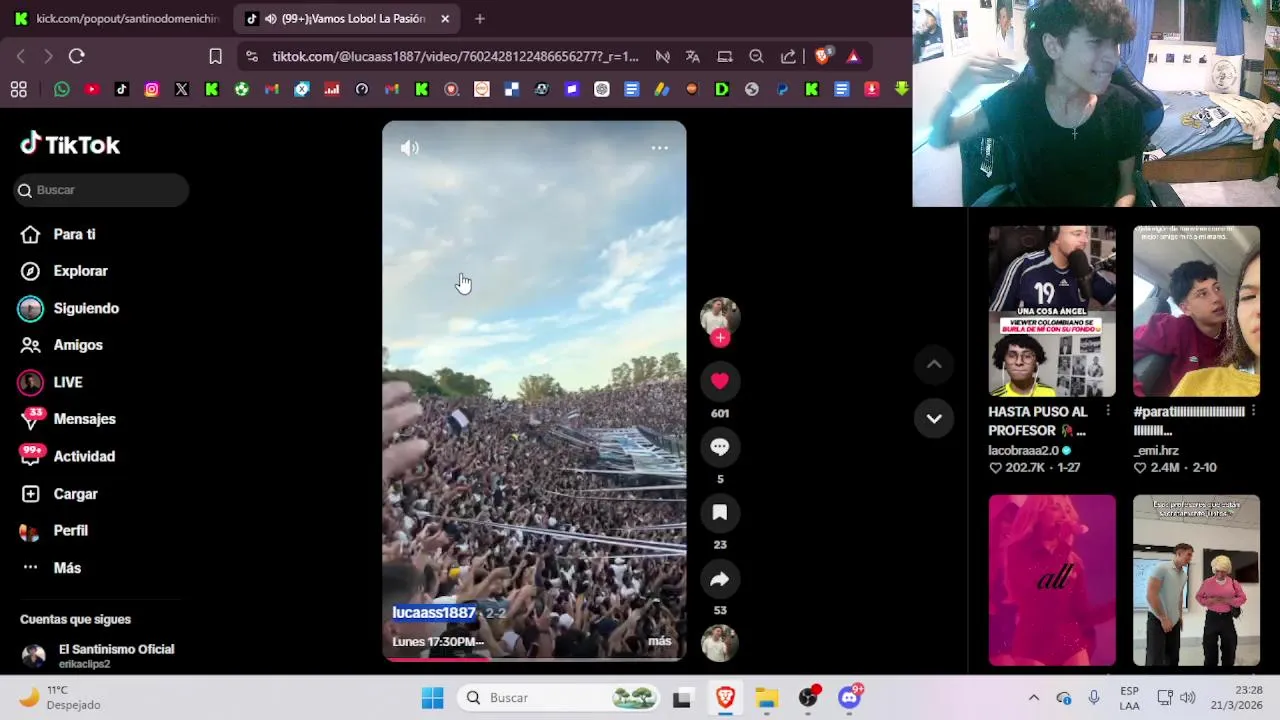Open the music disc avatar below share

pyautogui.click(x=718, y=643)
